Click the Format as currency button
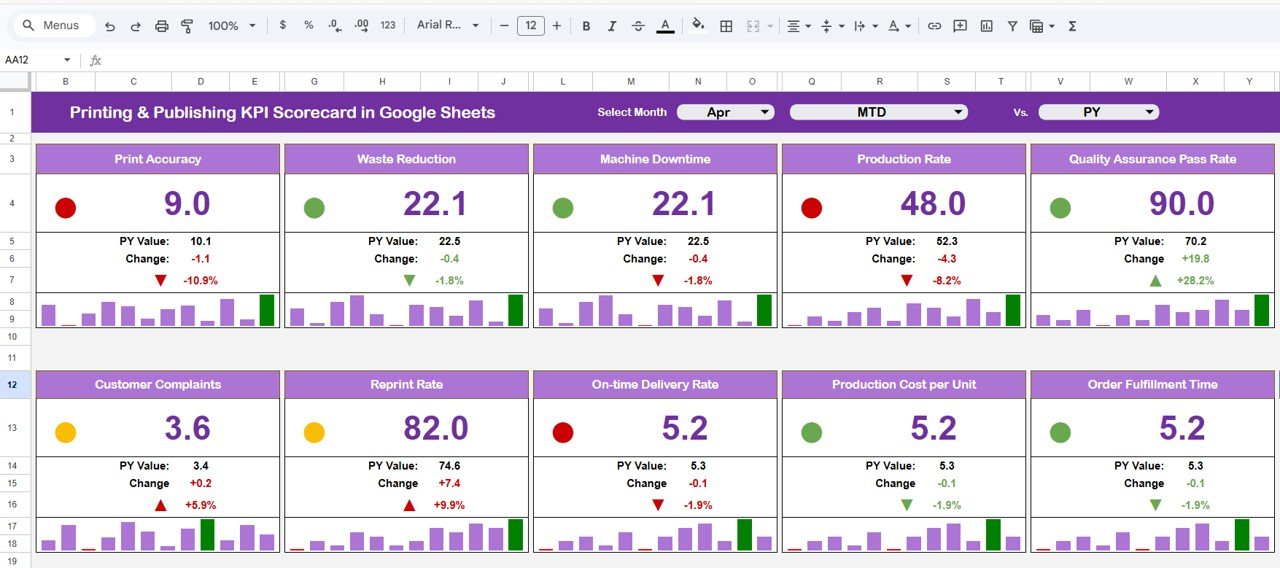The image size is (1280, 568). coord(283,26)
